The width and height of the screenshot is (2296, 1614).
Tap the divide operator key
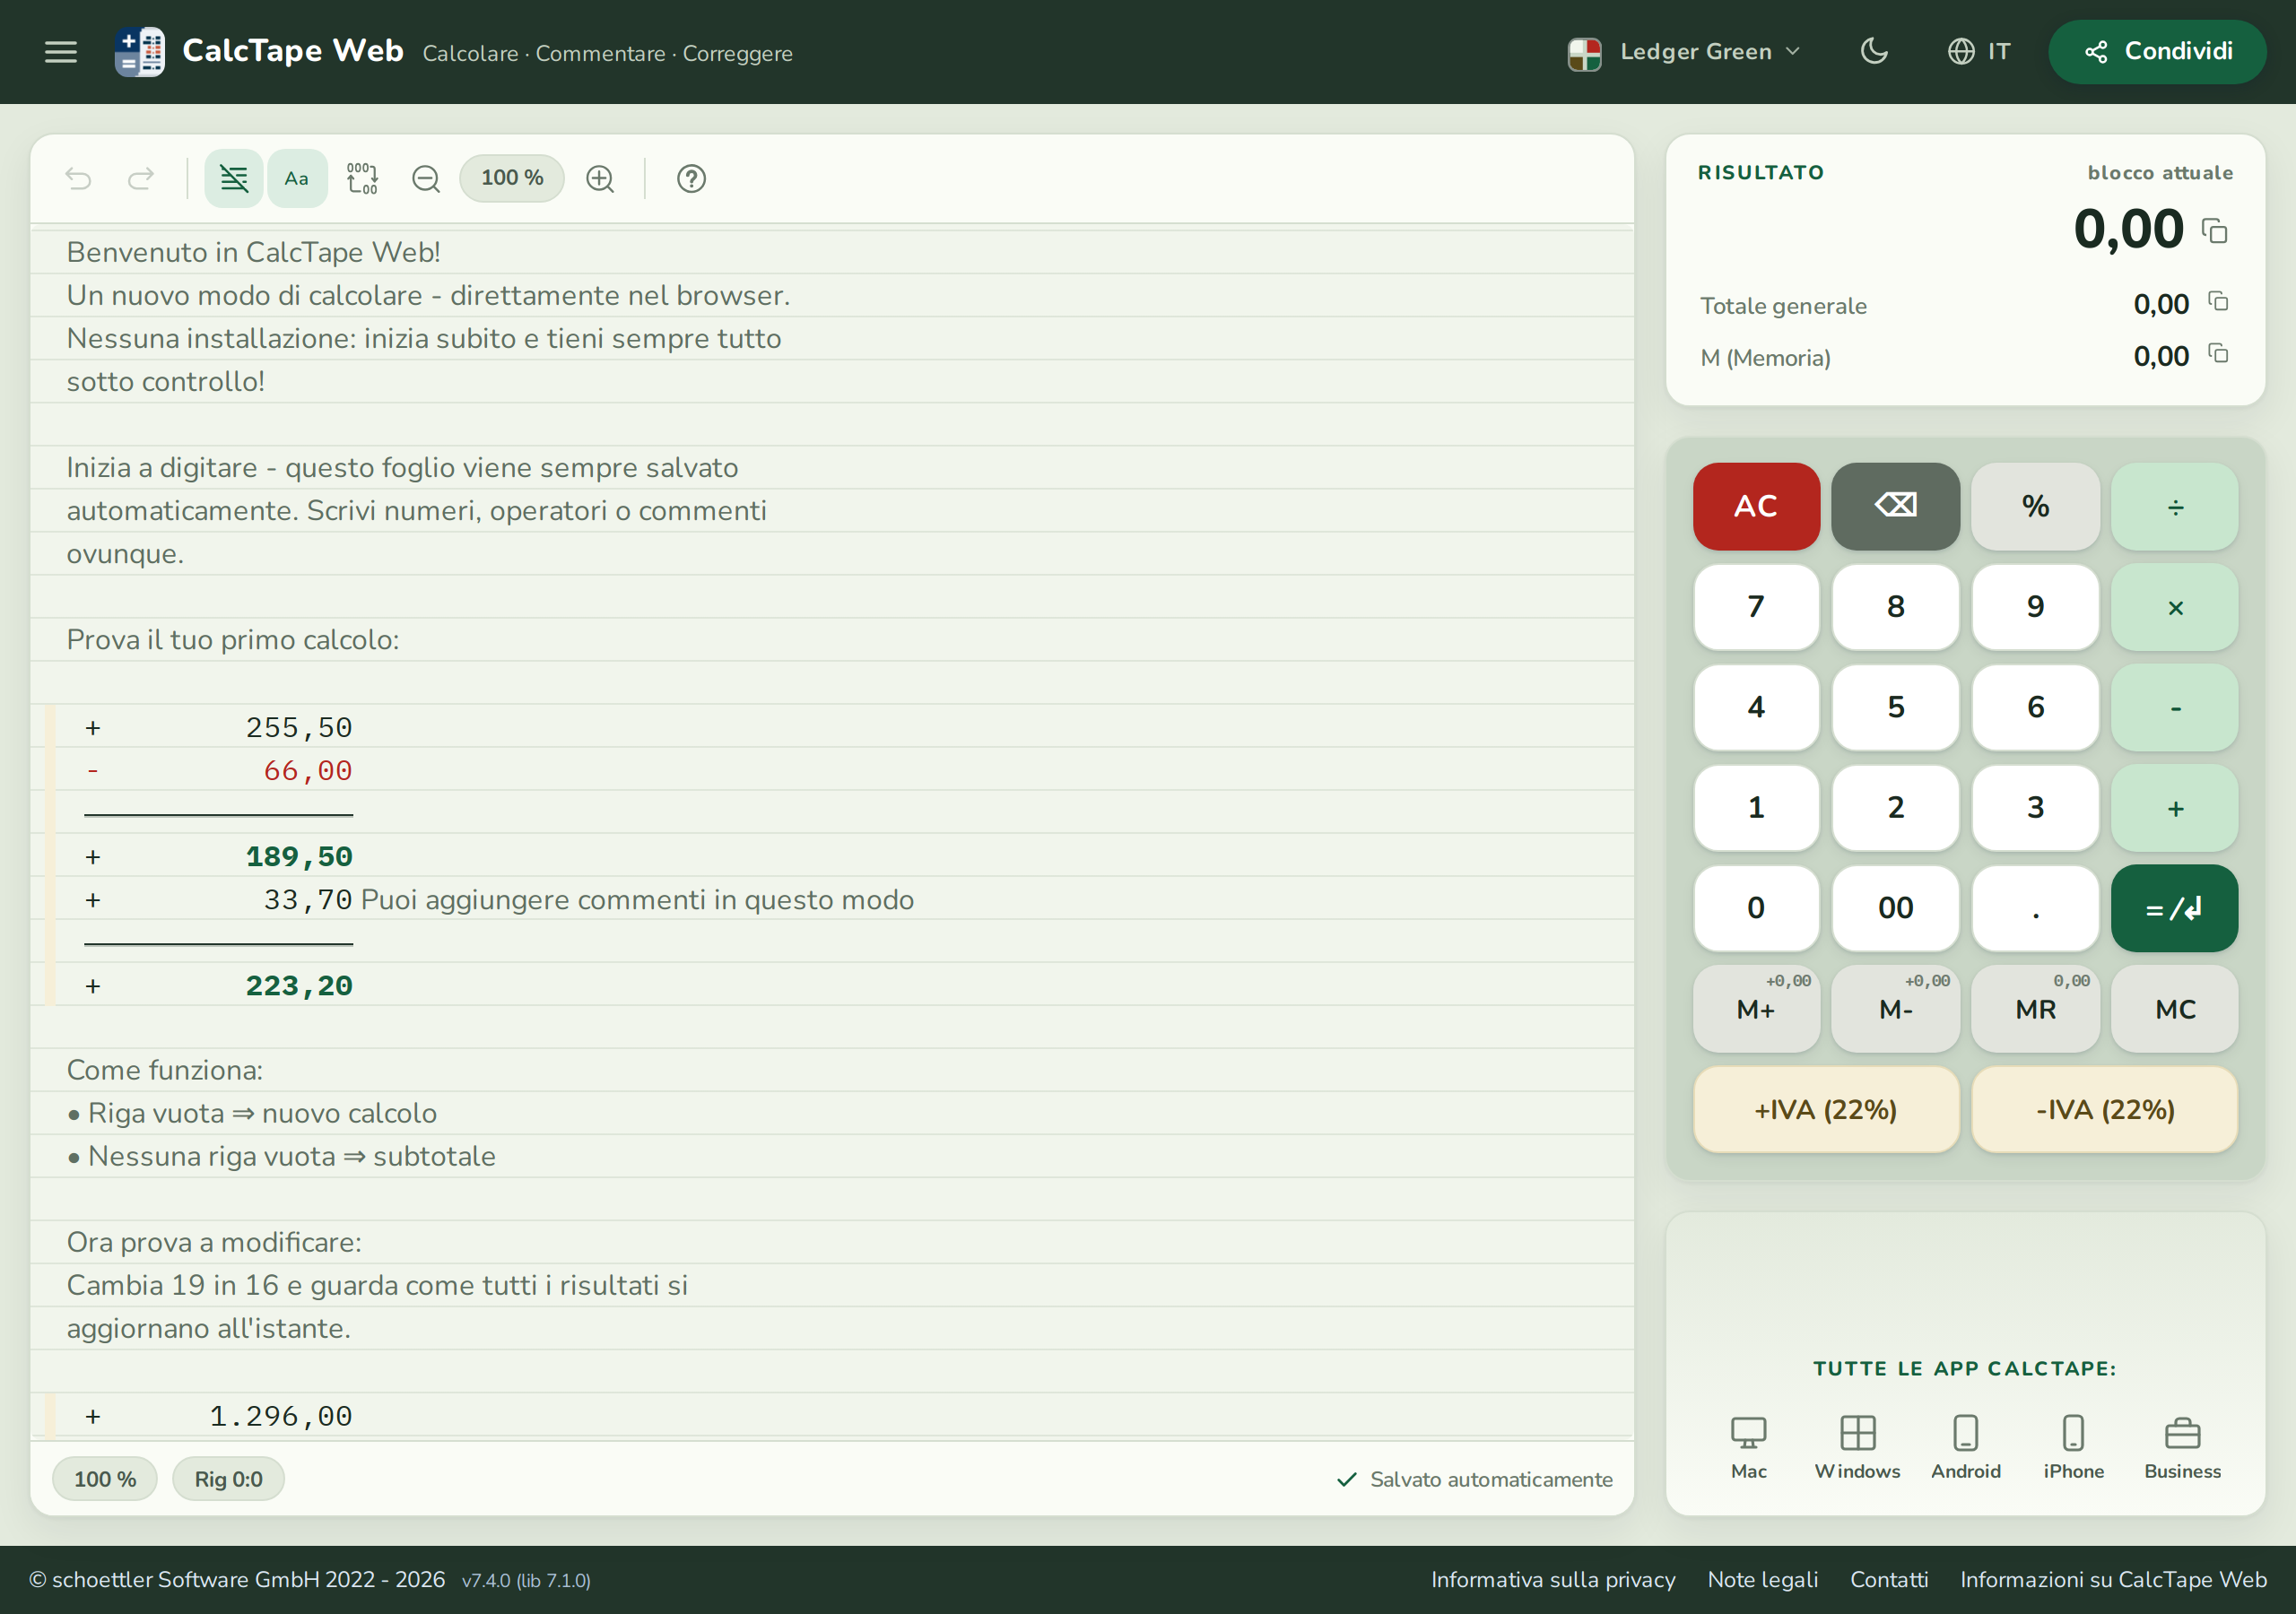[x=2174, y=506]
